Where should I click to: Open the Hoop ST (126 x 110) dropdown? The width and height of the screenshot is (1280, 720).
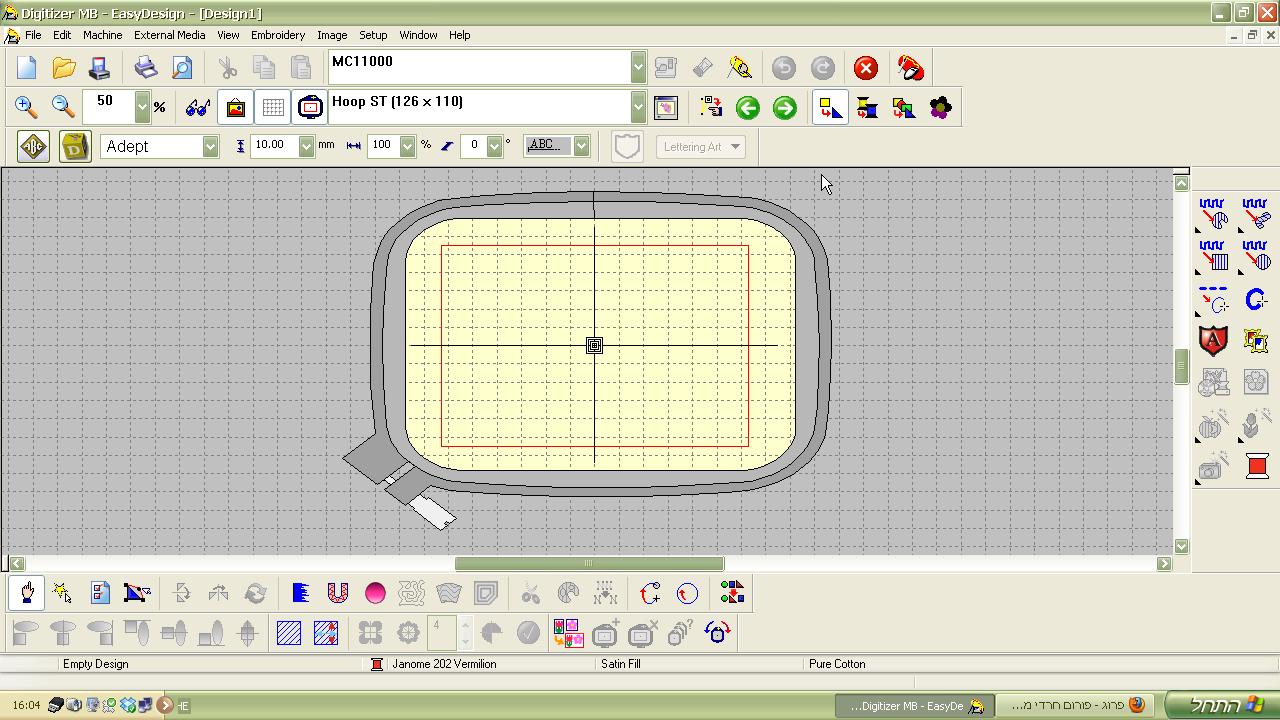coord(638,107)
